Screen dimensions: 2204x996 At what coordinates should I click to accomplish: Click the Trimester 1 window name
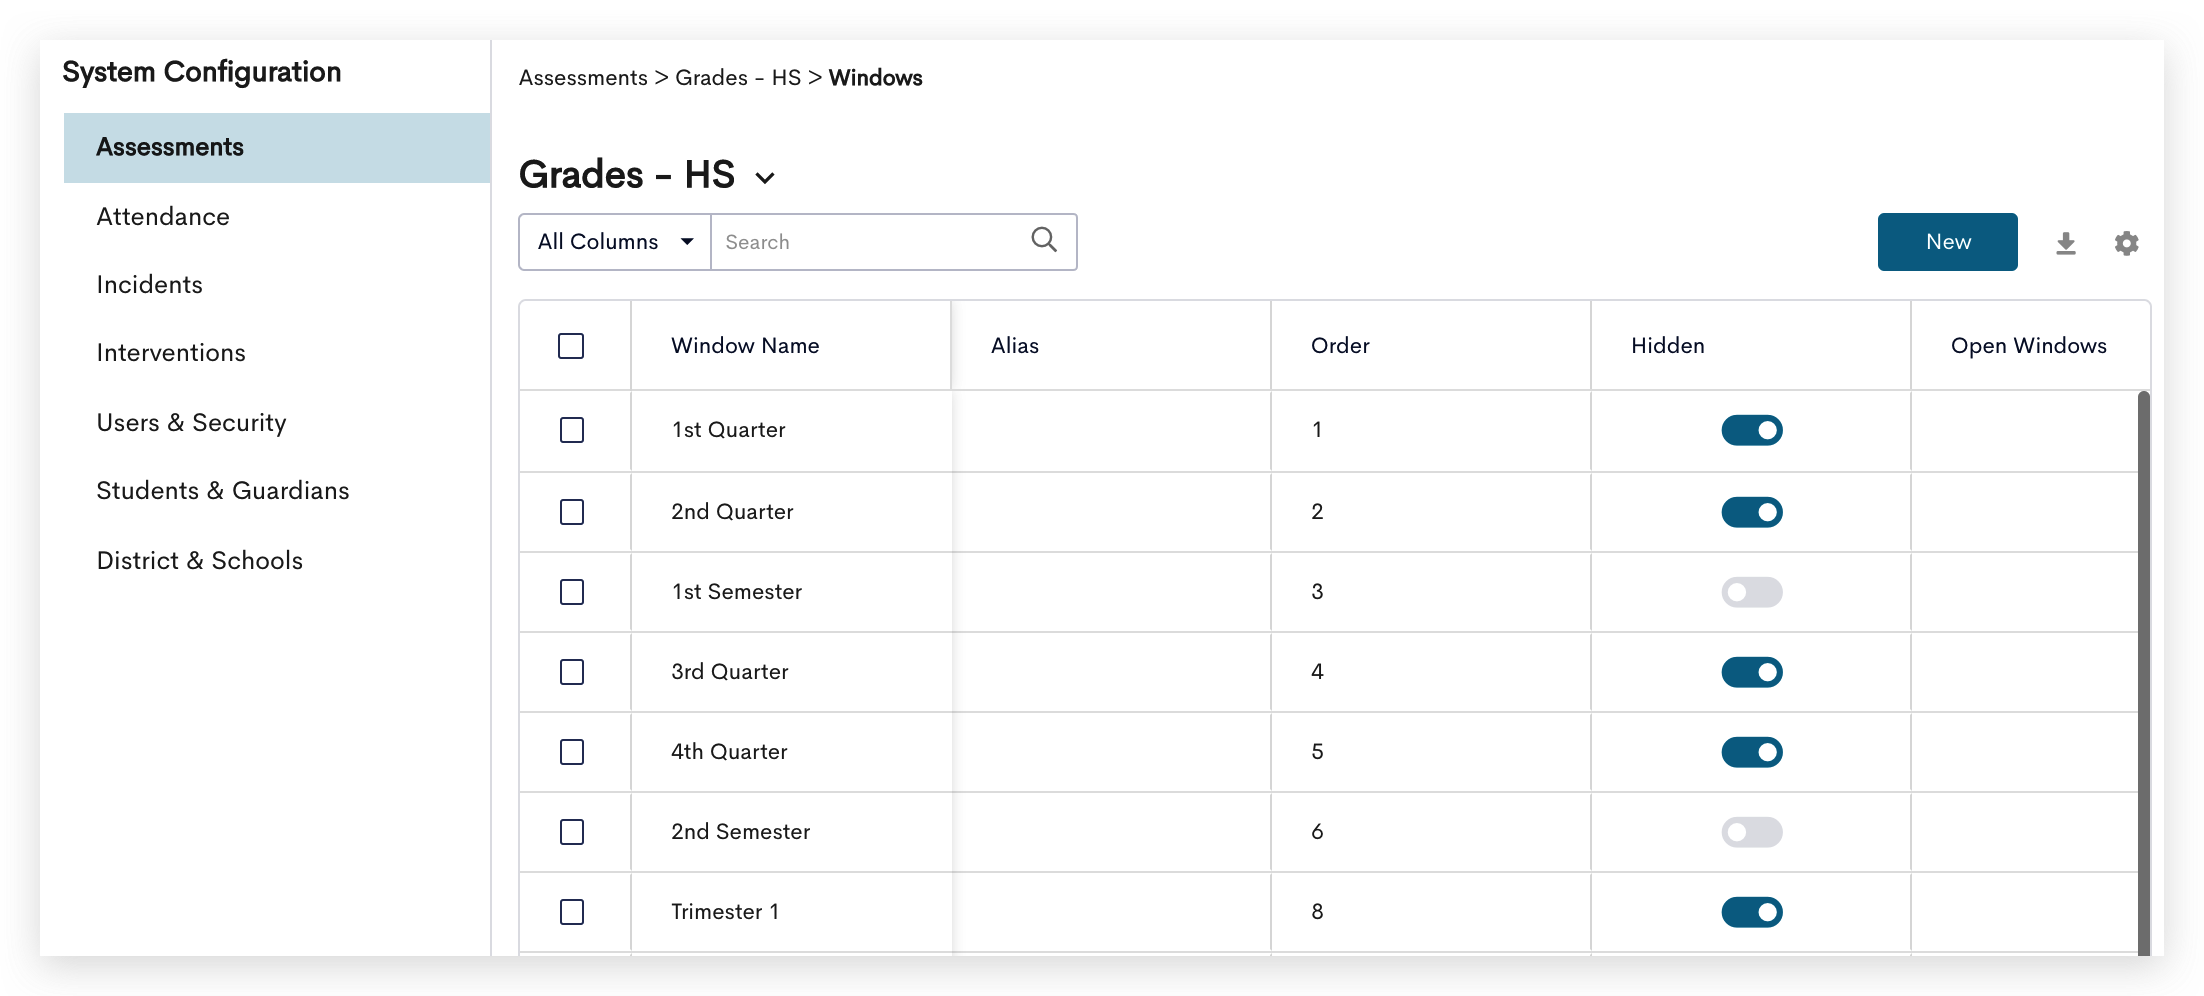pyautogui.click(x=725, y=912)
